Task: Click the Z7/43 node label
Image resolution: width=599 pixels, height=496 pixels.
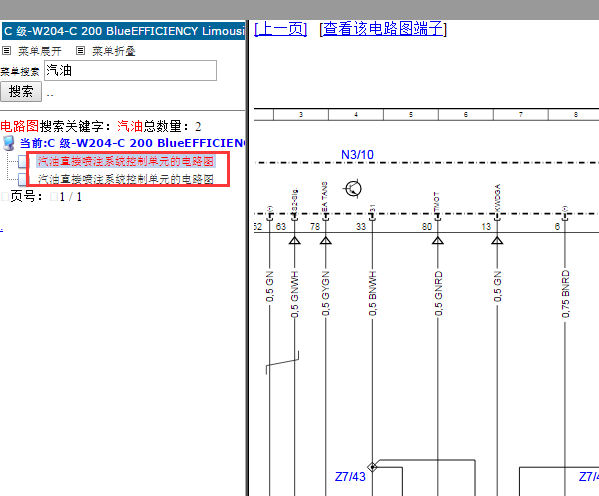Action: 350,477
